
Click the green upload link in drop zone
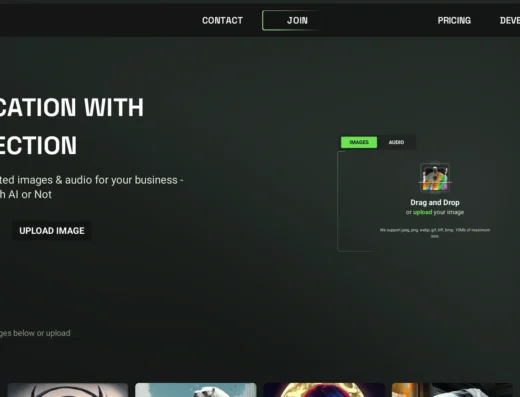click(x=422, y=212)
